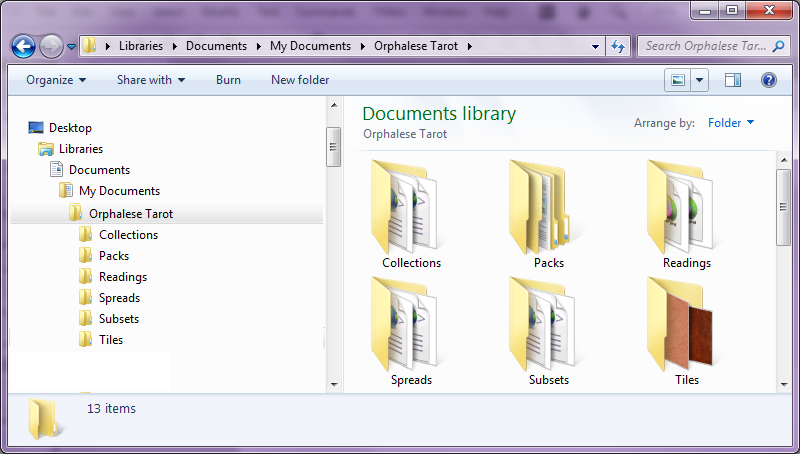Go to My Documents in the address bar
The height and width of the screenshot is (454, 800).
310,46
